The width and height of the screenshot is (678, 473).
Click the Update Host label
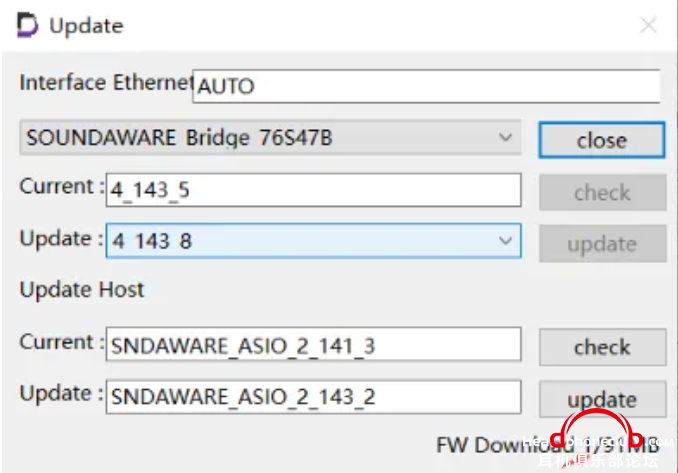(82, 289)
